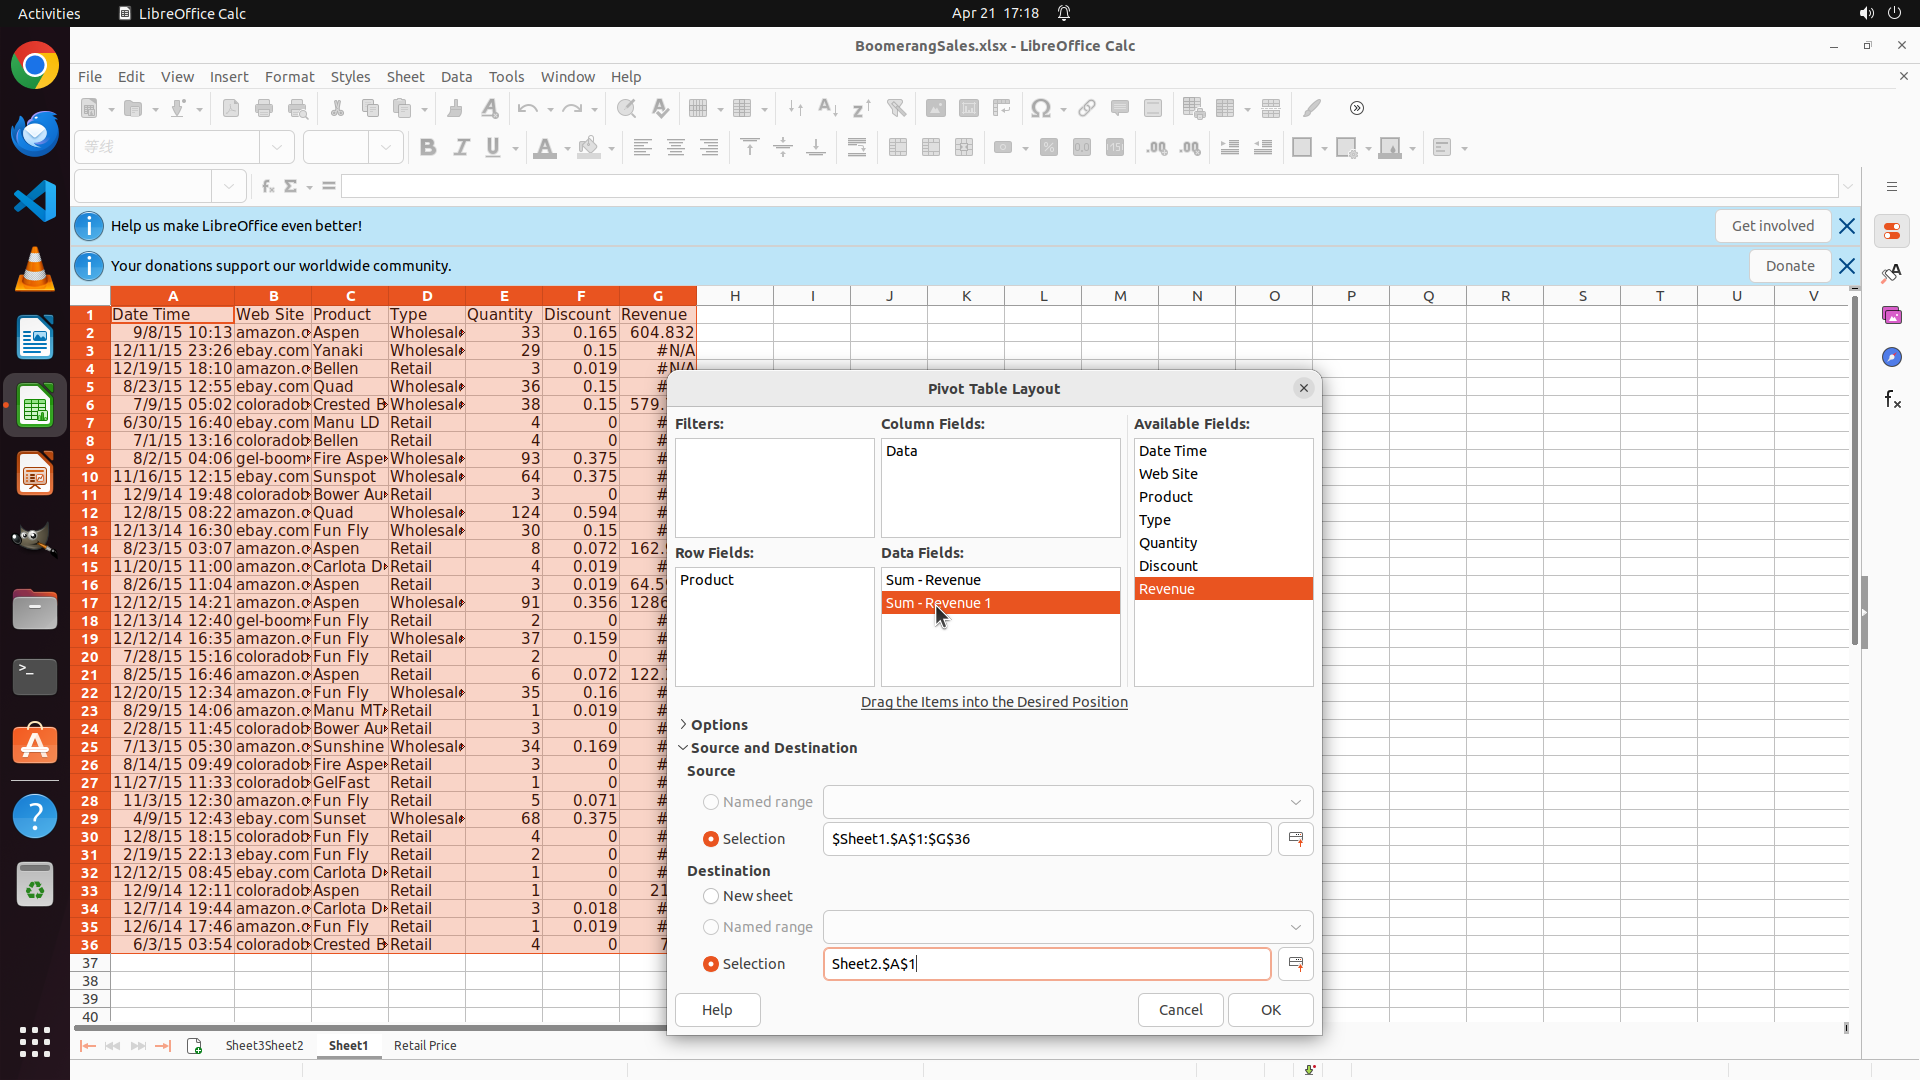Click the destination Selection text field
The image size is (1920, 1080).
1046,964
